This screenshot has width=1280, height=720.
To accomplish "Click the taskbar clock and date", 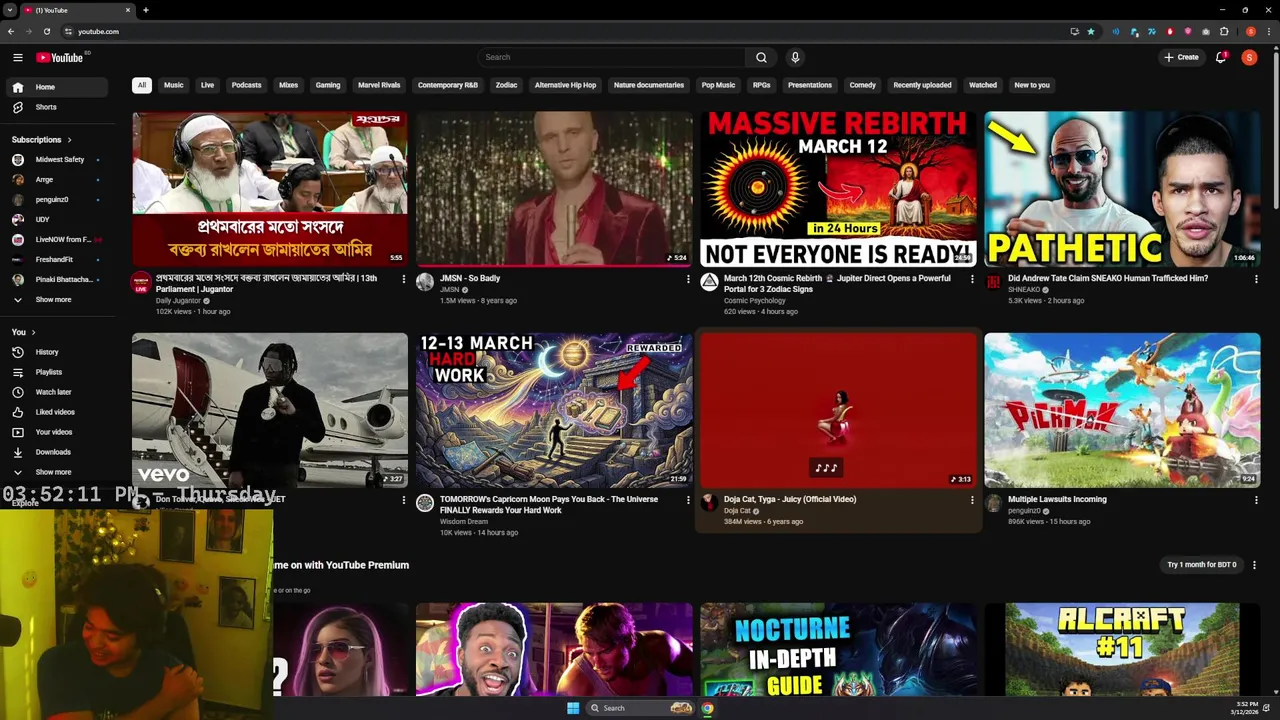I will pos(1245,708).
